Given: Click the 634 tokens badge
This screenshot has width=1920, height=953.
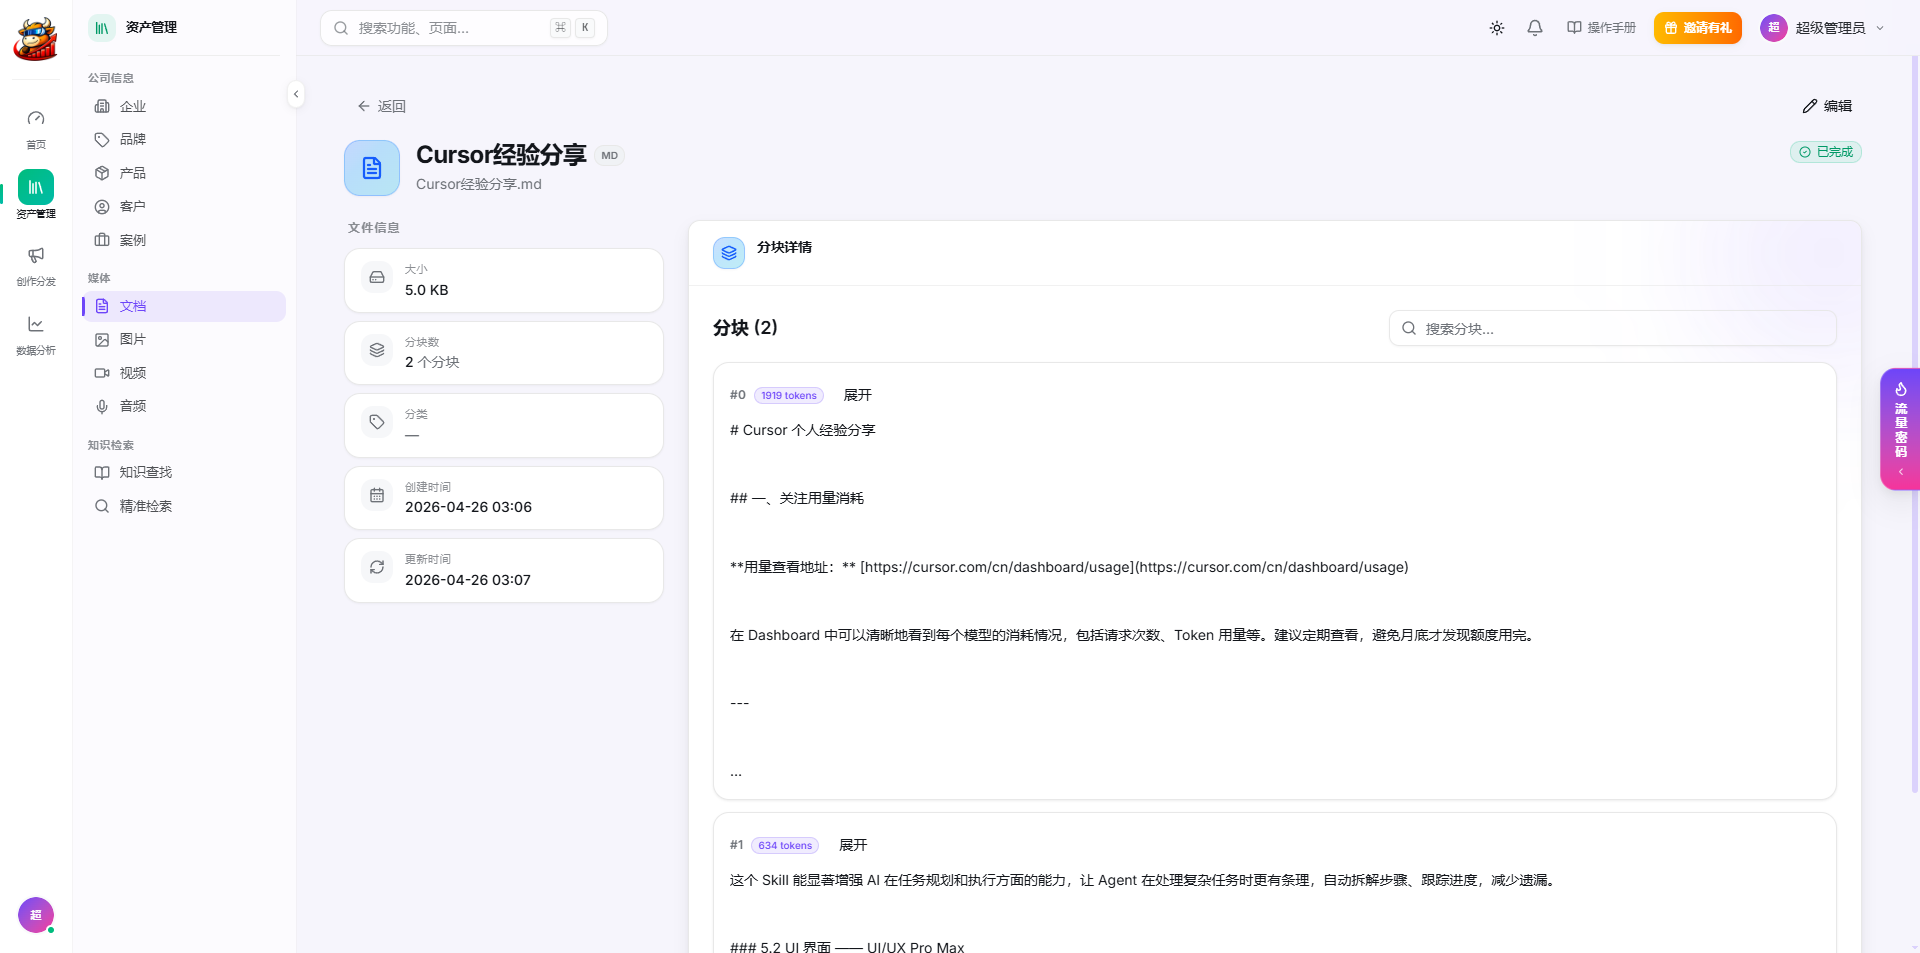Looking at the screenshot, I should [785, 845].
